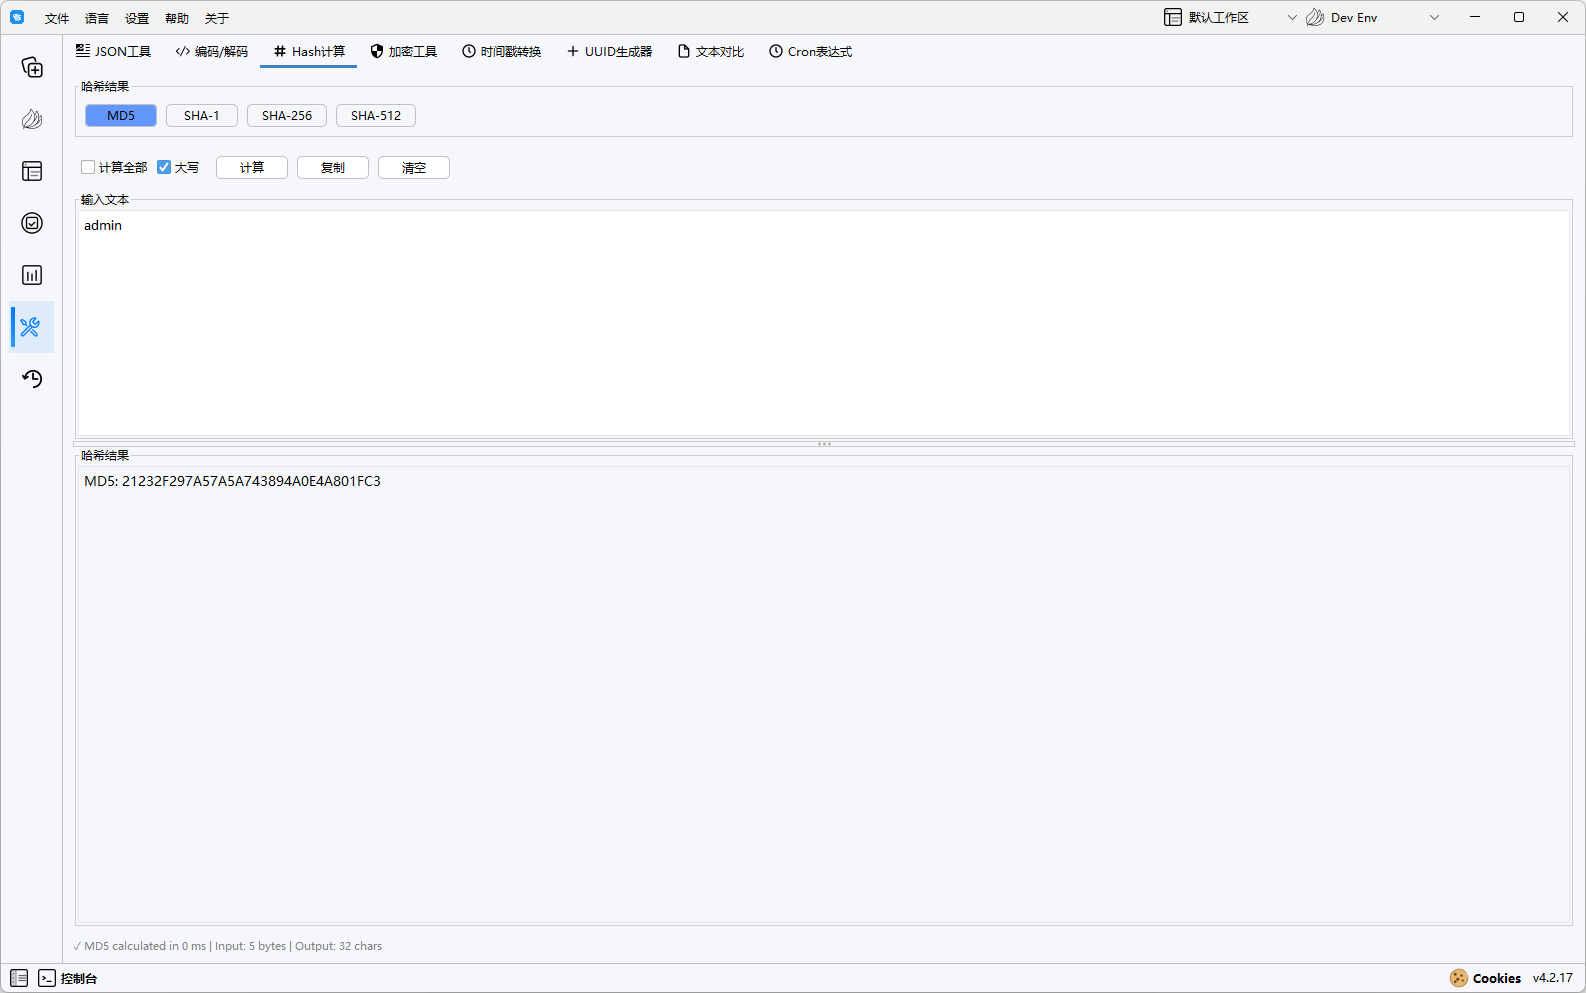Image resolution: width=1586 pixels, height=993 pixels.
Task: Click the Cookies icon in status bar
Action: pos(1459,978)
